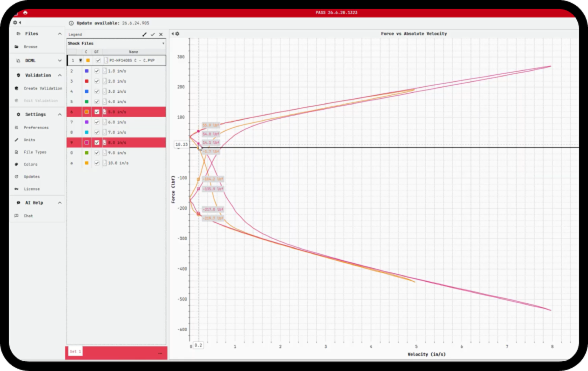Collapse the sidebar using the gear arrow icon
Viewport: 588px width, 371px height.
(x=17, y=23)
